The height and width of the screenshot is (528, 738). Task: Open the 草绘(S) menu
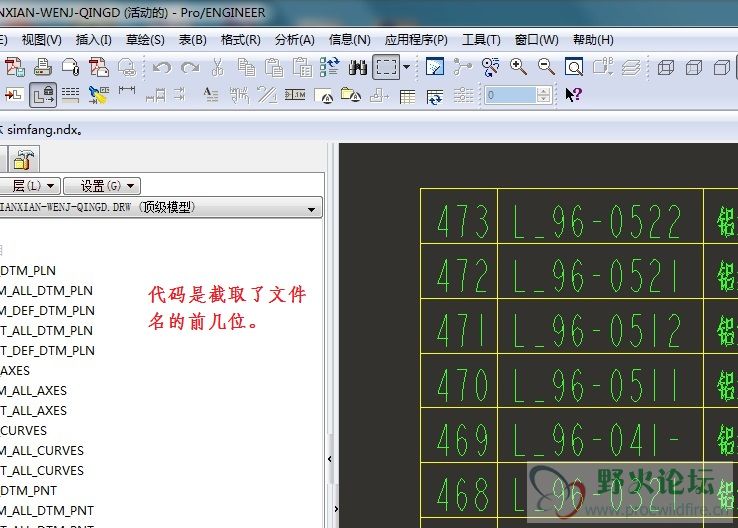(145, 40)
